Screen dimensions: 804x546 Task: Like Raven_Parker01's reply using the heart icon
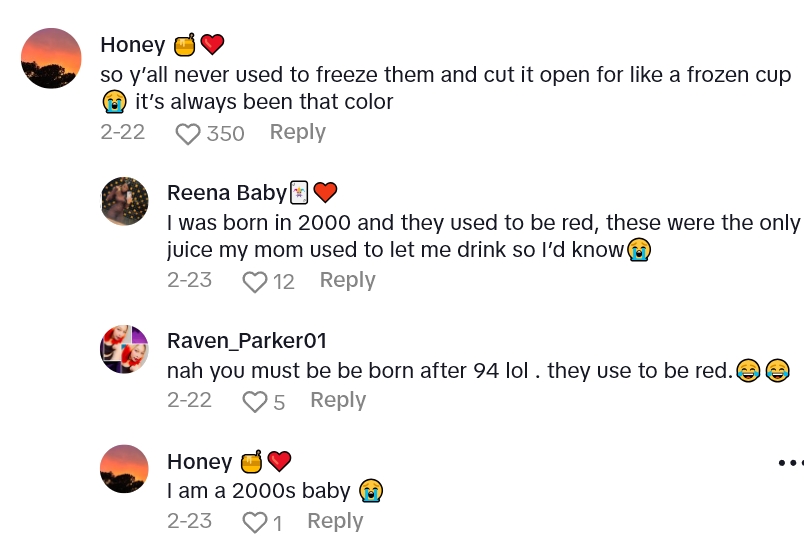[x=255, y=402]
